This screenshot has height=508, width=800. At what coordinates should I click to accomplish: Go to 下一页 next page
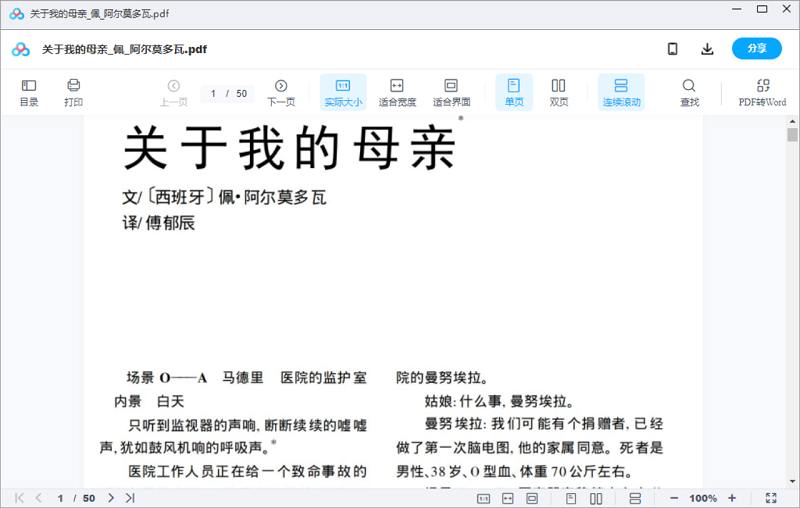(x=281, y=92)
